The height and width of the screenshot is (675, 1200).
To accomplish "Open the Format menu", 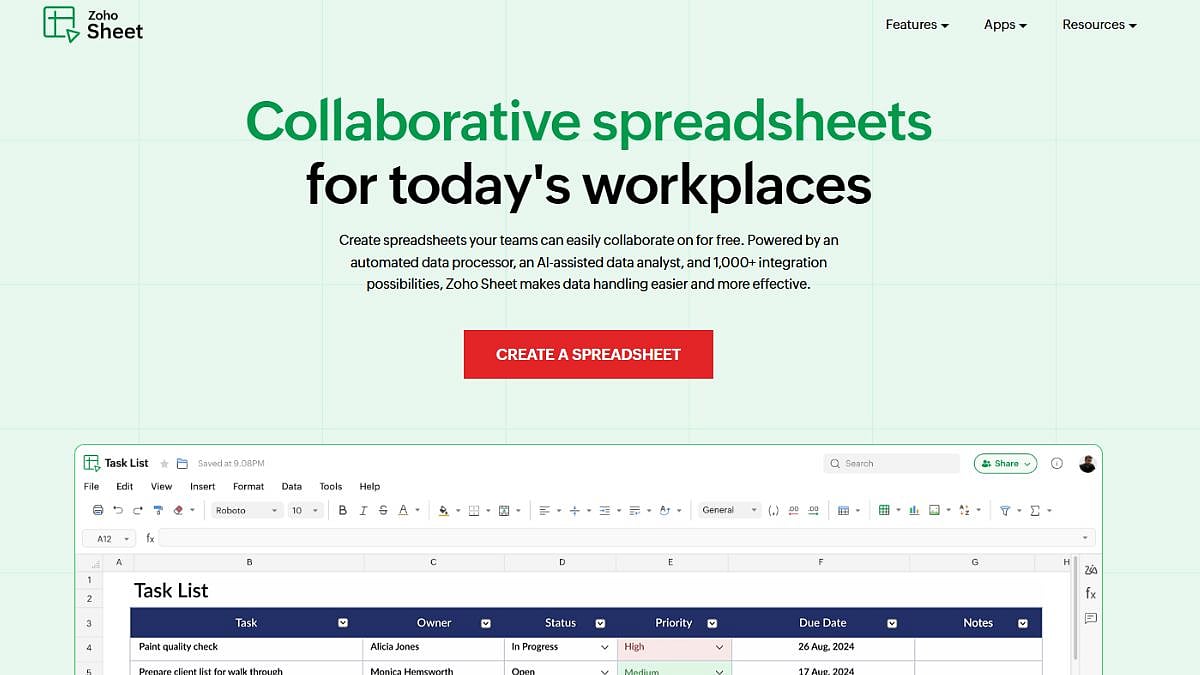I will pyautogui.click(x=248, y=486).
